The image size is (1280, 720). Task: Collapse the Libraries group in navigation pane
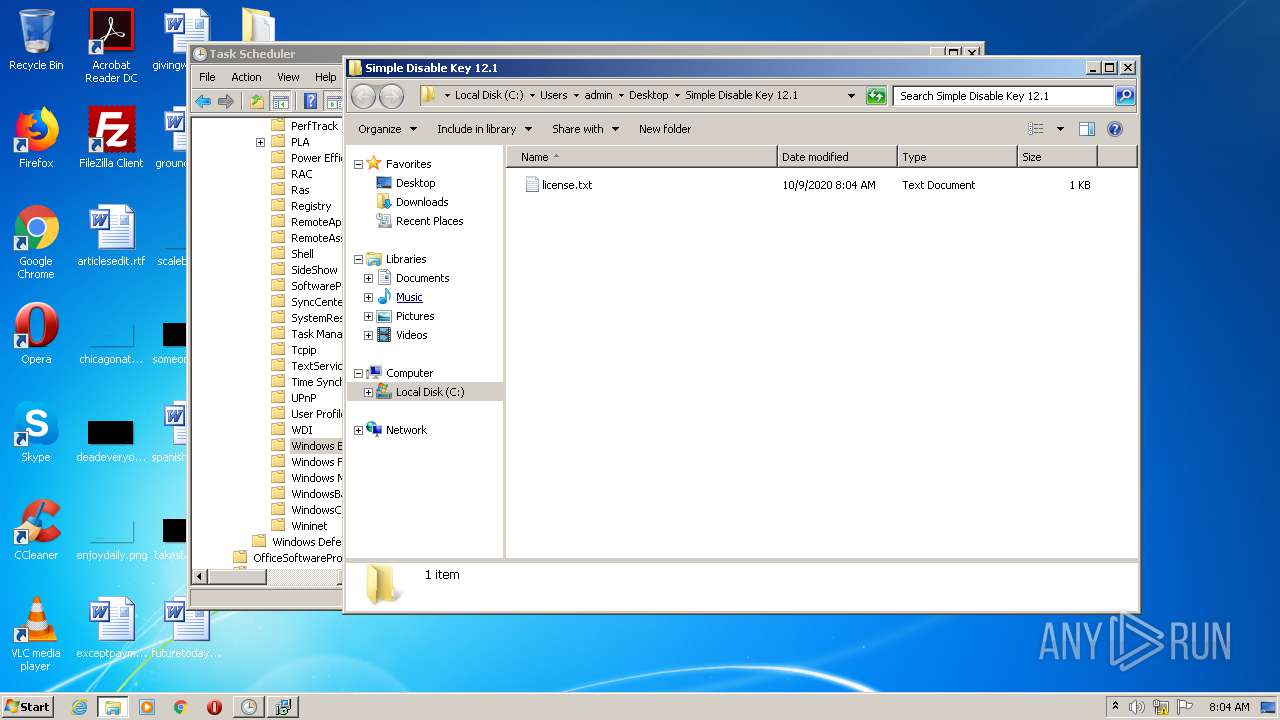(358, 259)
